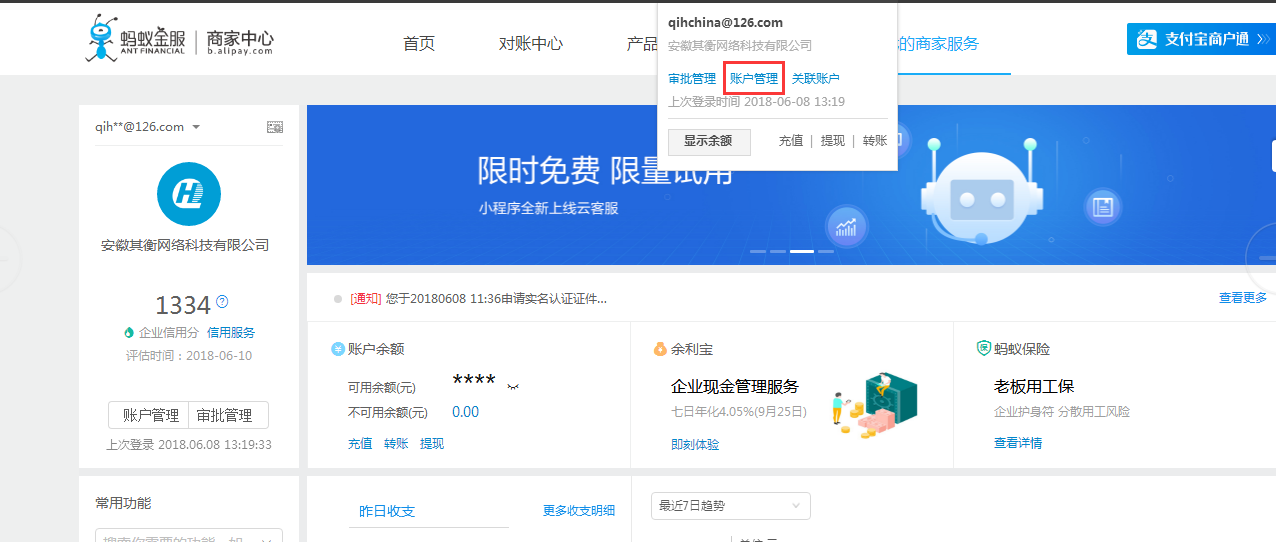The image size is (1276, 542).
Task: Open the 通知 notice about 实名认证
Action: pos(479,298)
